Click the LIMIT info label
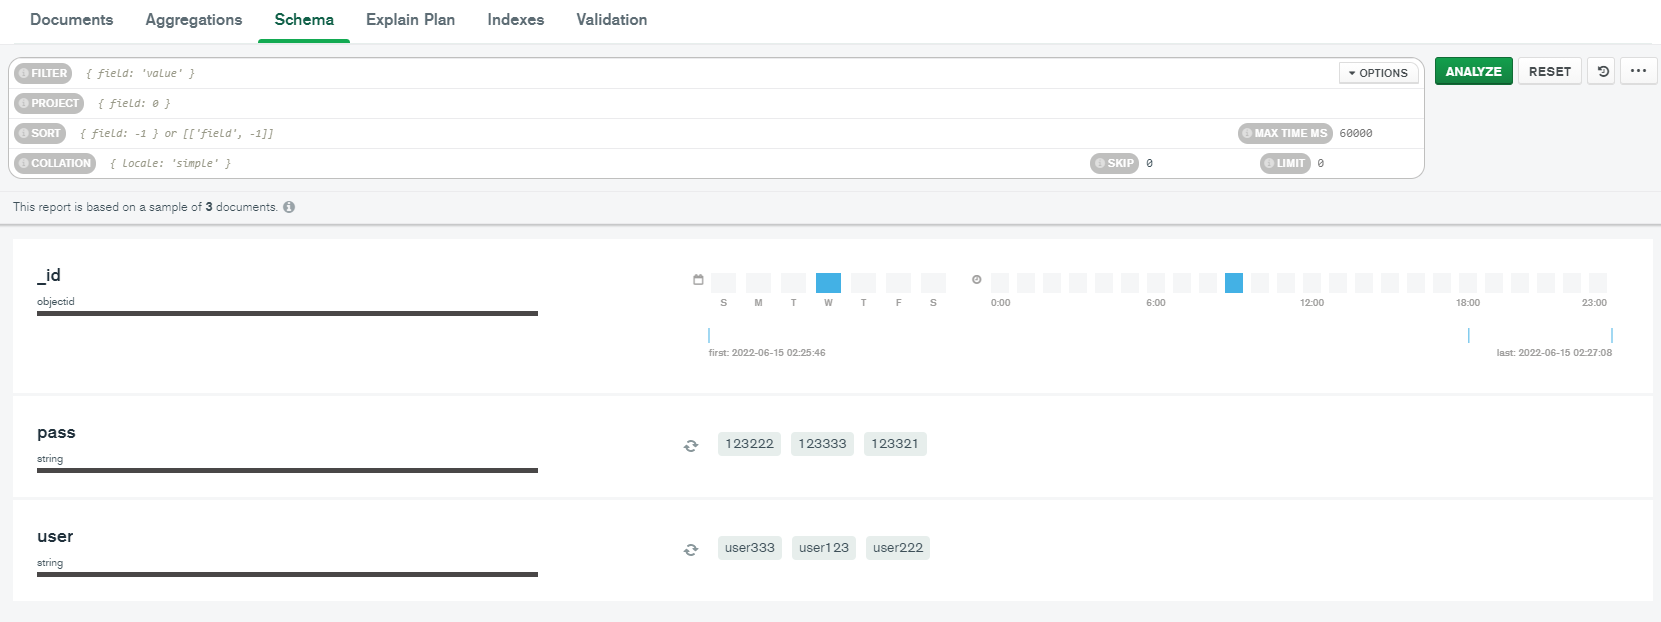The height and width of the screenshot is (622, 1661). (1285, 163)
